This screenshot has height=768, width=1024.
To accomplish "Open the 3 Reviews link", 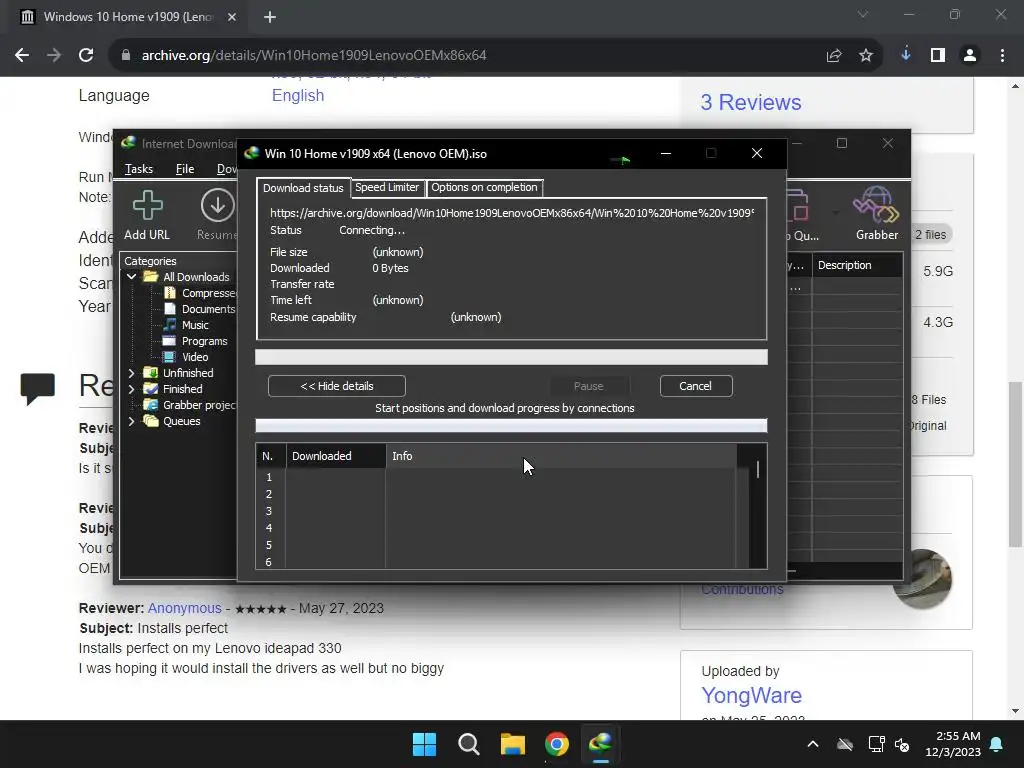I will pos(751,103).
